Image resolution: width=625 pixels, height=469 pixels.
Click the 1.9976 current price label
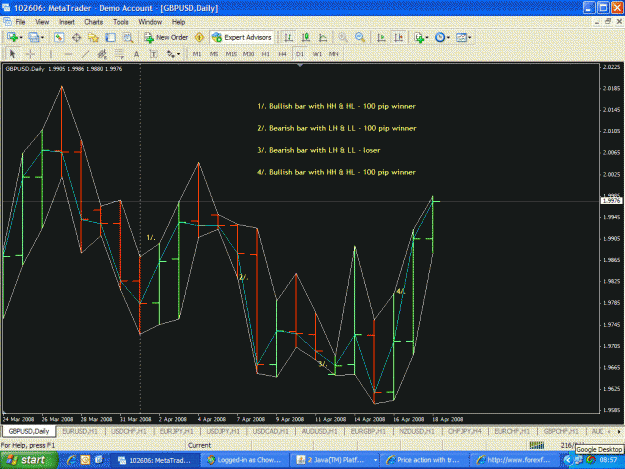(x=611, y=201)
